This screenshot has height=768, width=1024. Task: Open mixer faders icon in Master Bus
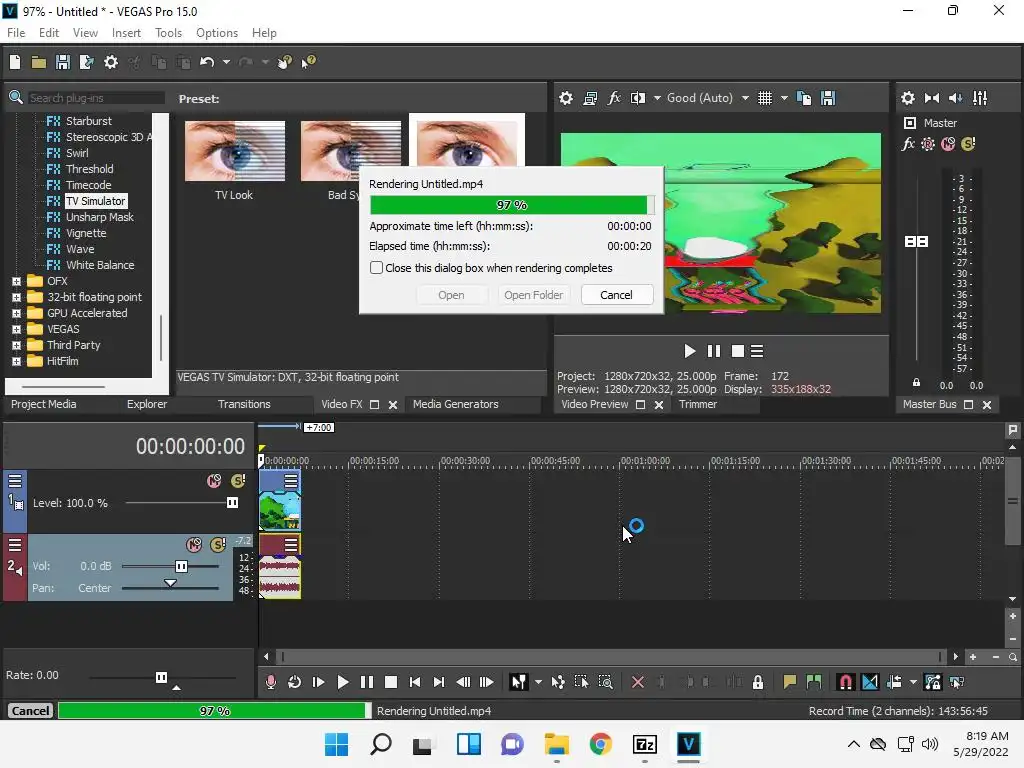pyautogui.click(x=980, y=98)
